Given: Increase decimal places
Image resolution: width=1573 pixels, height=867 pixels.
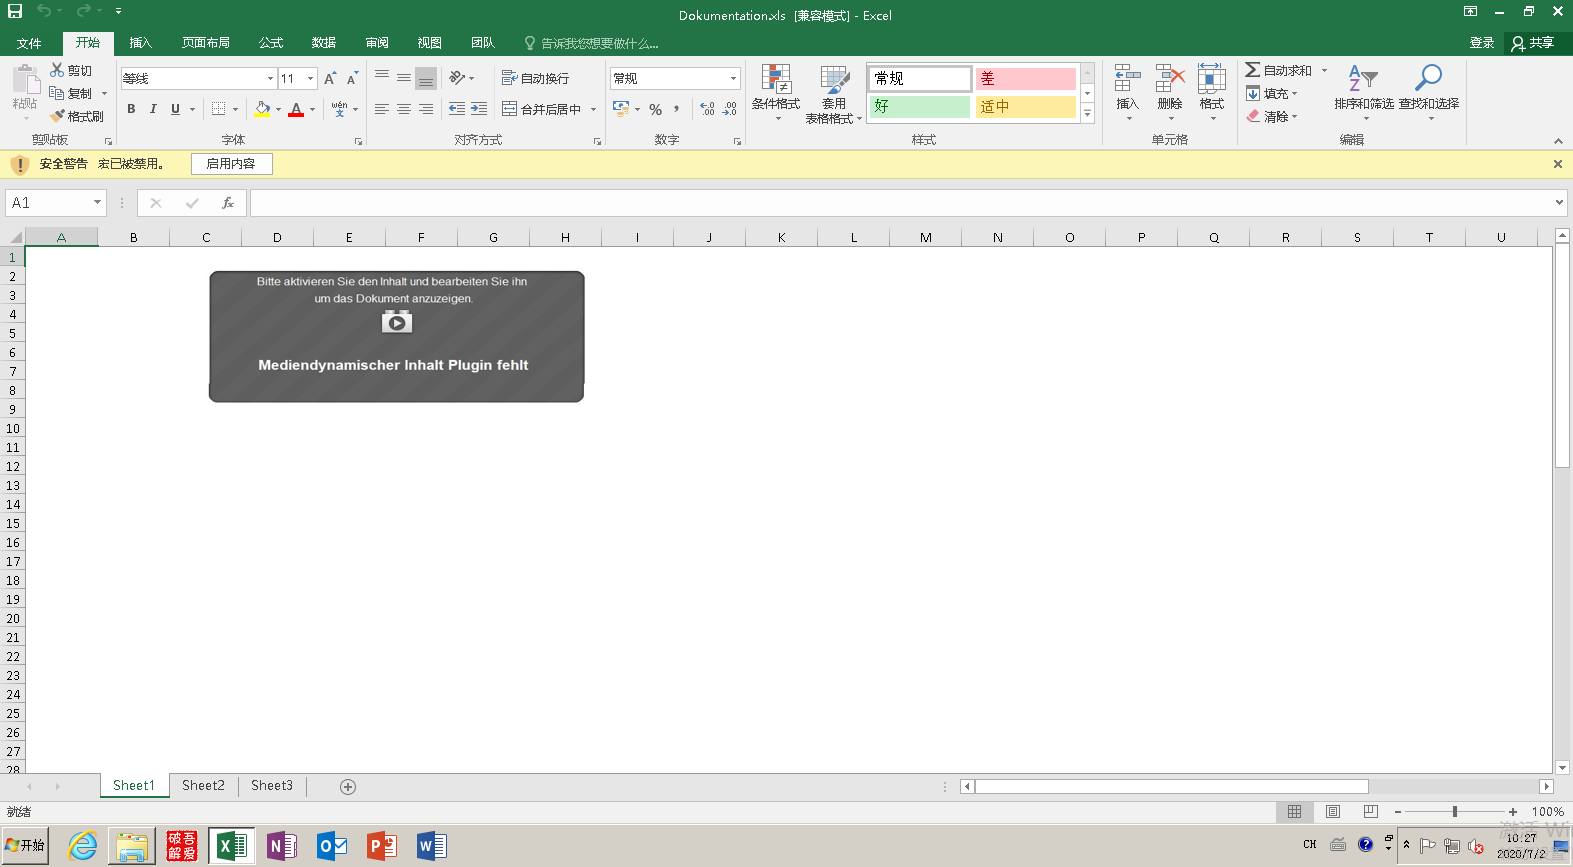Looking at the screenshot, I should (708, 109).
